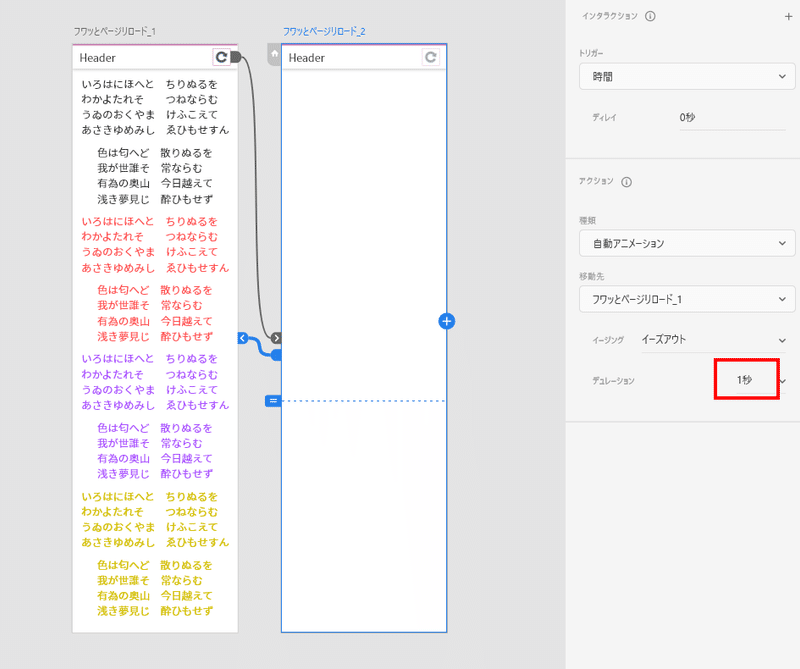
Task: Click black text 色は匂へど
Action: (x=123, y=153)
